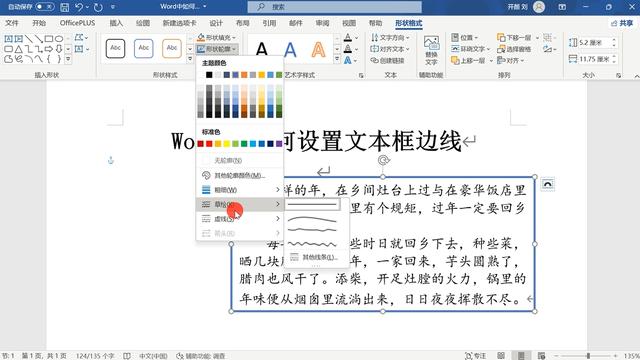
Task: Select the down block arrow shape
Action: pos(59,49)
